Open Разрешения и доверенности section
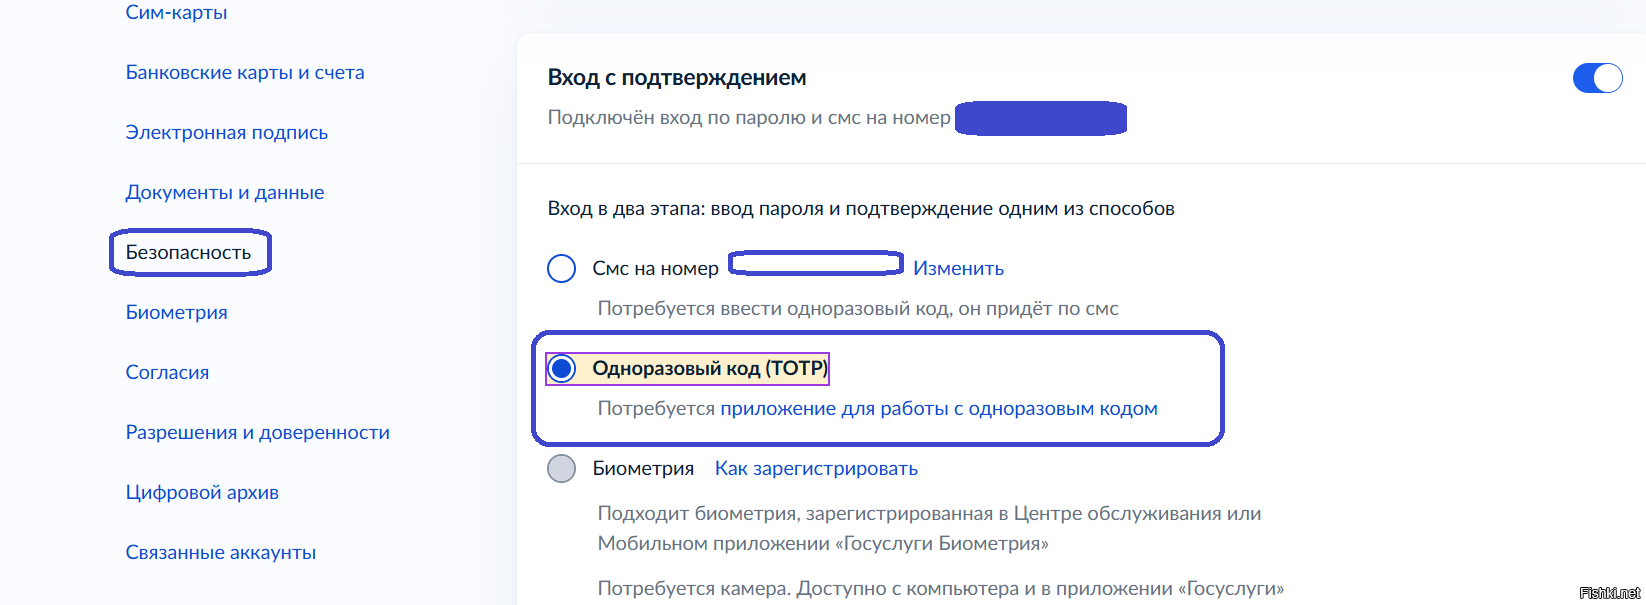This screenshot has width=1646, height=605. (257, 432)
